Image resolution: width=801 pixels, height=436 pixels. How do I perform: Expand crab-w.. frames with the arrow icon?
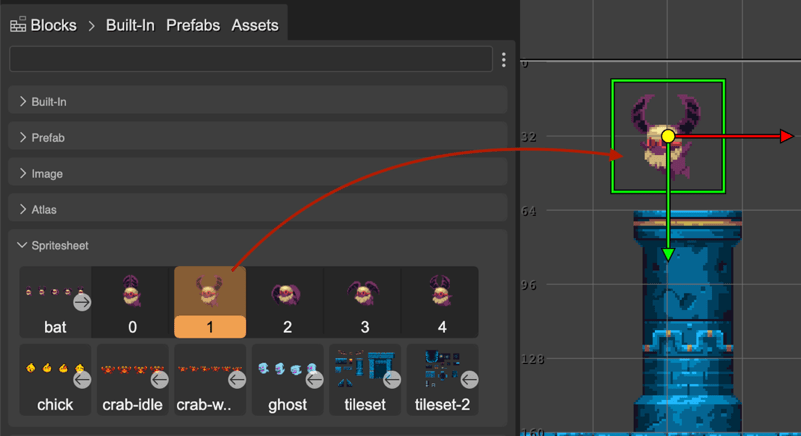pyautogui.click(x=237, y=380)
